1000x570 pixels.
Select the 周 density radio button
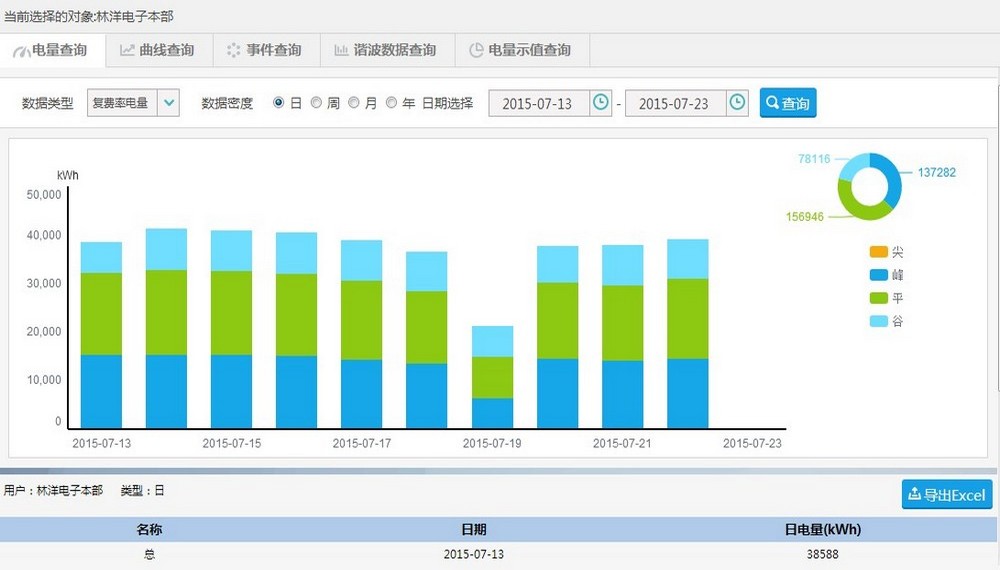316,103
